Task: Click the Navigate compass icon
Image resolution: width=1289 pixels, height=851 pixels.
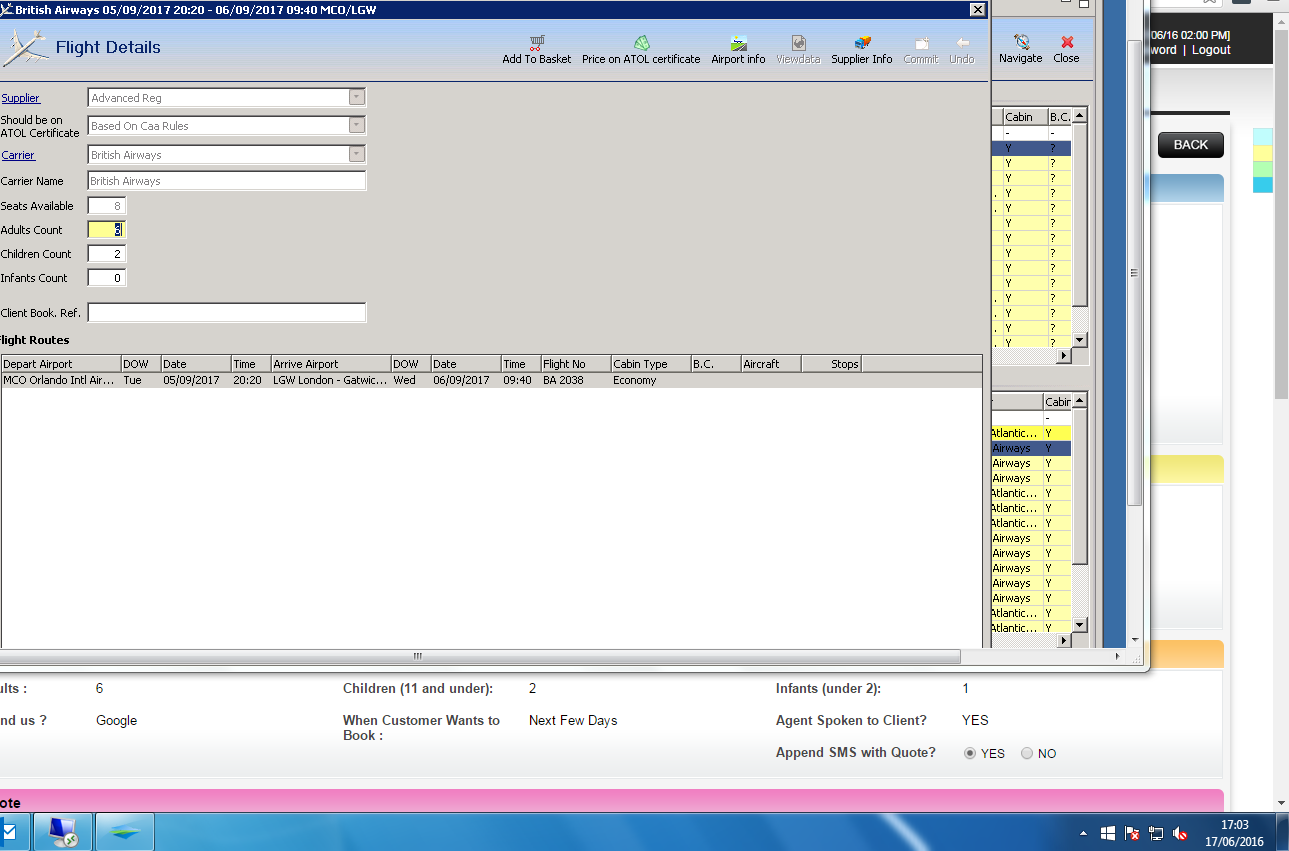Action: point(1021,42)
